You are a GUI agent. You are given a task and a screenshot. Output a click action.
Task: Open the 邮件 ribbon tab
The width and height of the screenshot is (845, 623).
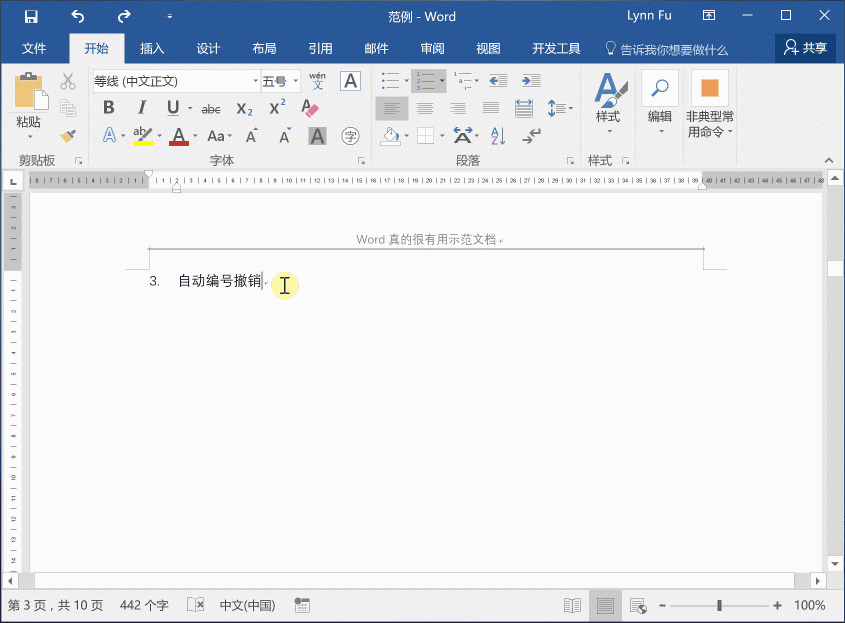[375, 47]
